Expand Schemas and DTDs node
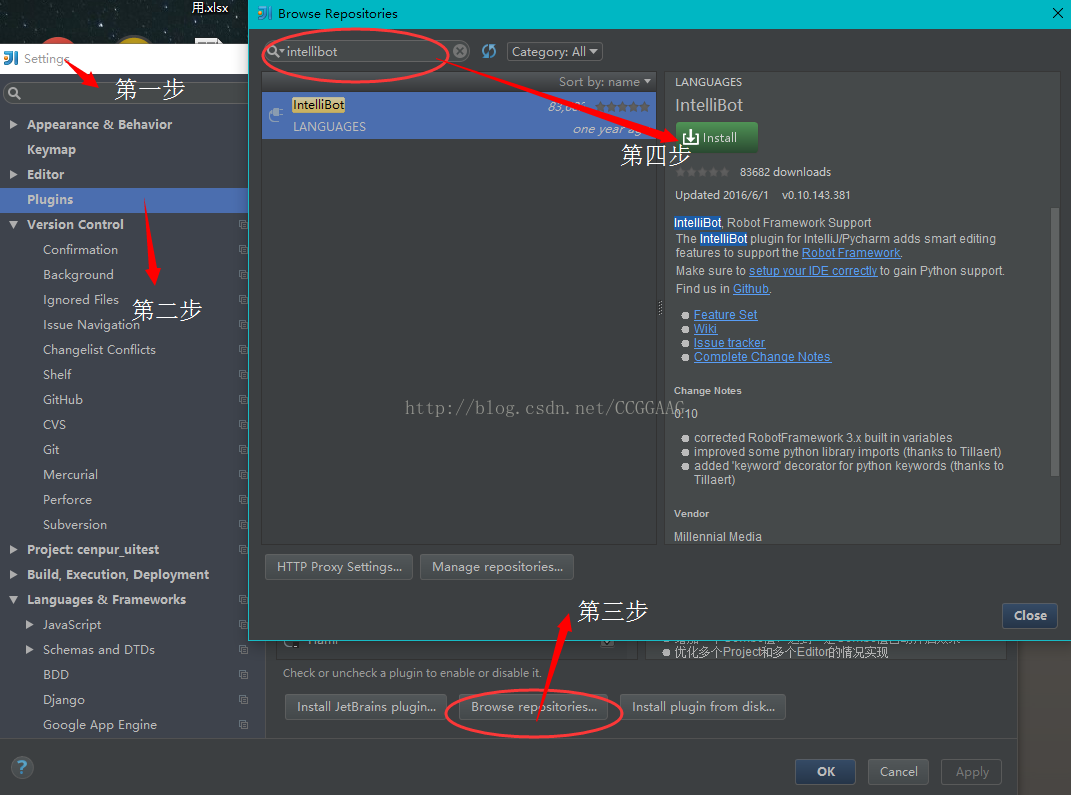Screen dimensions: 1071x795 point(29,650)
